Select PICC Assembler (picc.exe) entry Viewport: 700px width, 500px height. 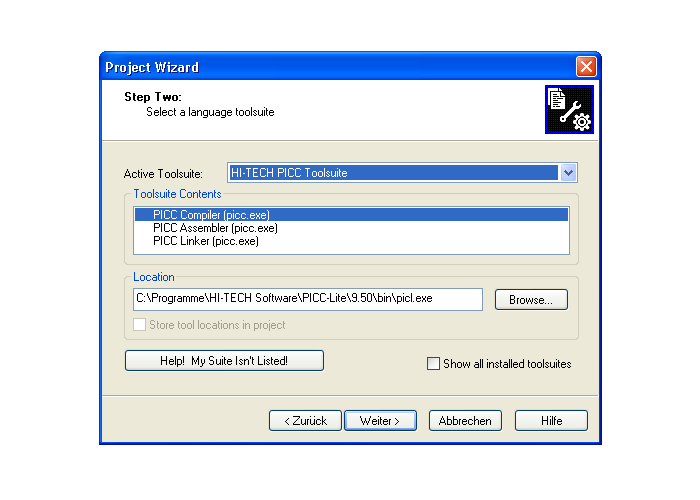(351, 228)
